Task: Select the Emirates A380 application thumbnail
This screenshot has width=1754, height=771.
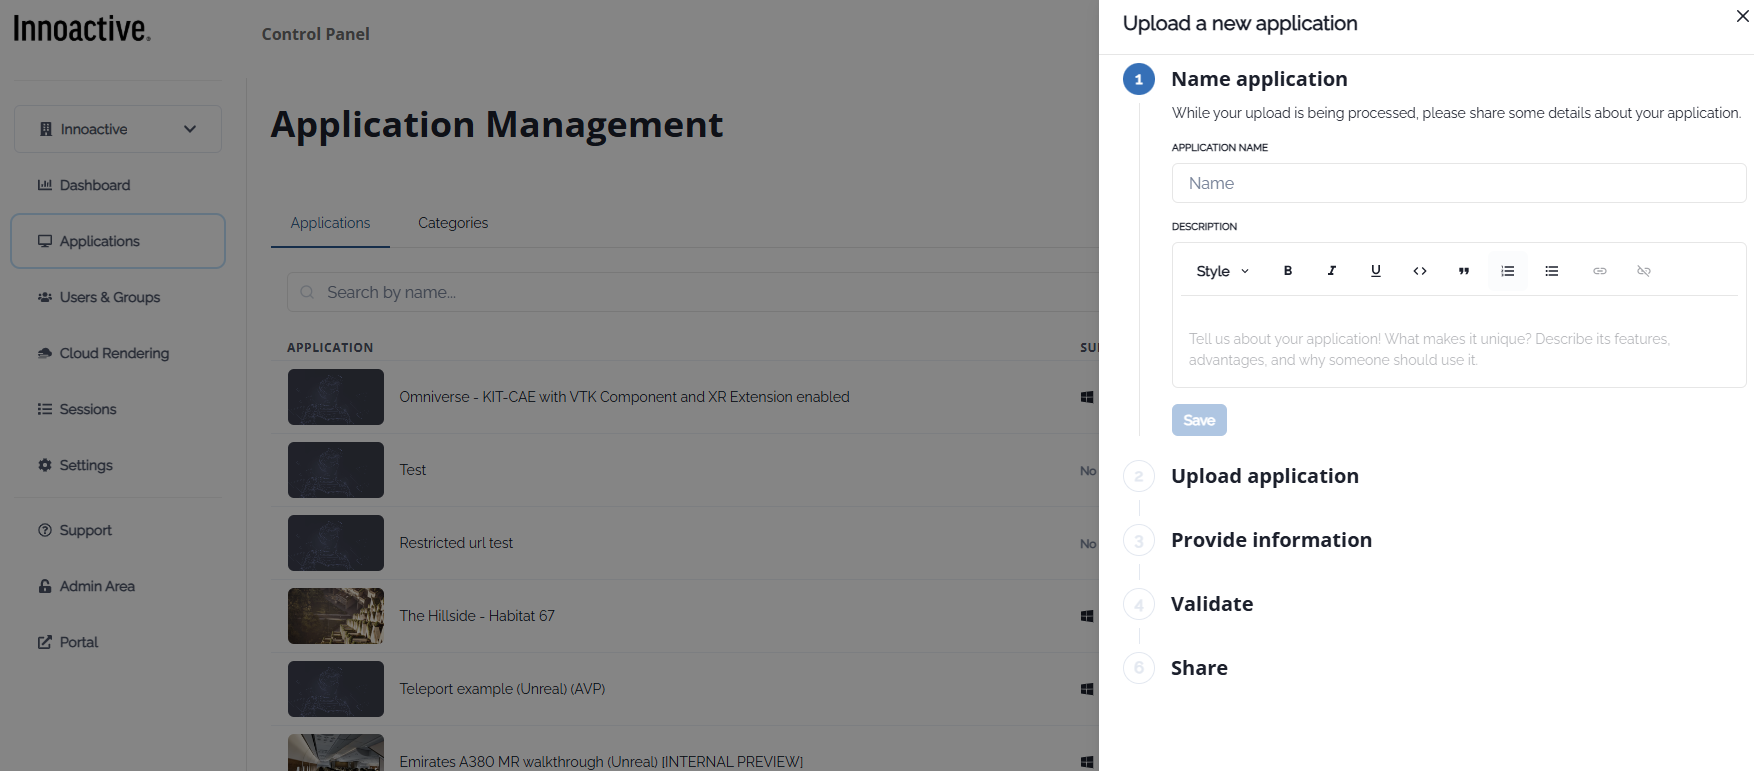Action: [336, 753]
